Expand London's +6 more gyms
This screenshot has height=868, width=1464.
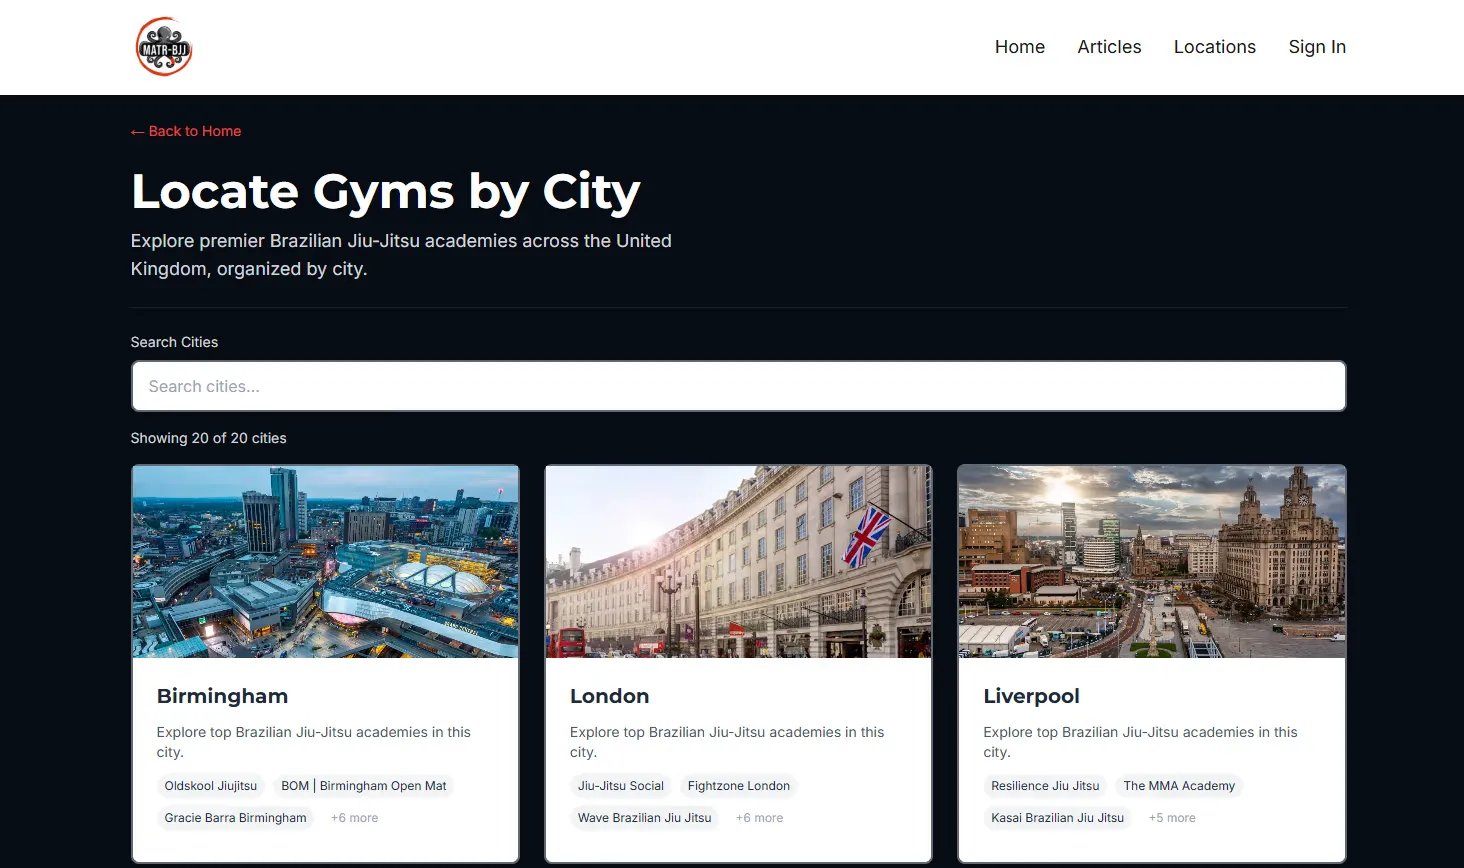759,818
